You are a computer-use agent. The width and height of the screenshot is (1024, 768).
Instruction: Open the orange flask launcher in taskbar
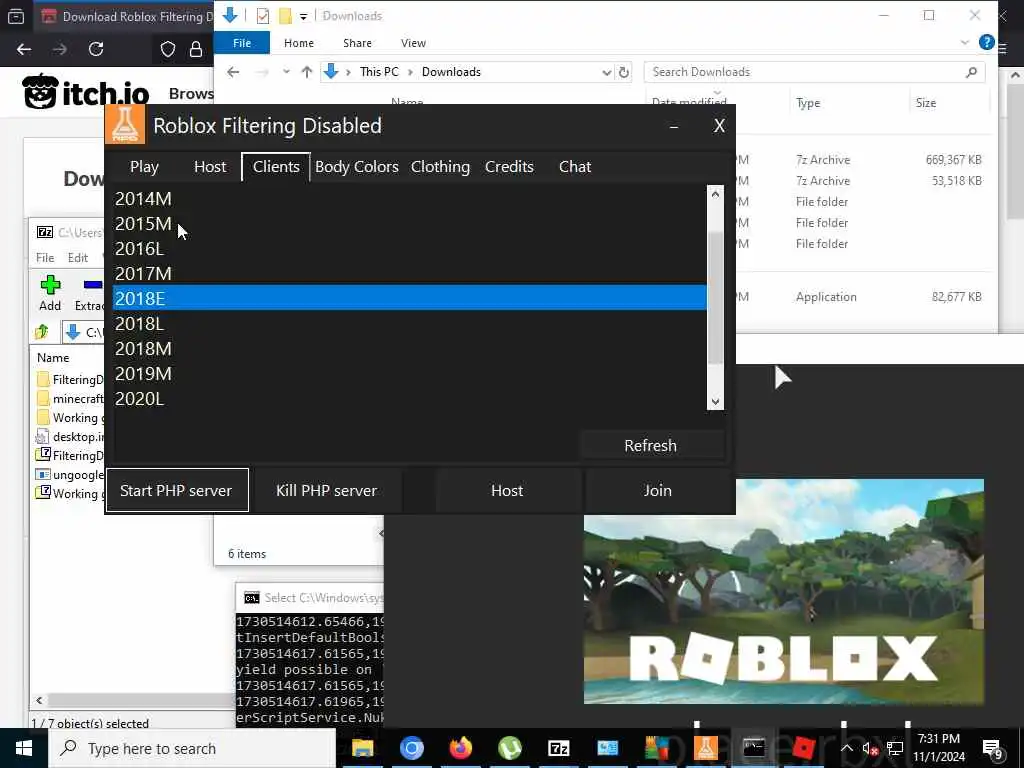705,748
